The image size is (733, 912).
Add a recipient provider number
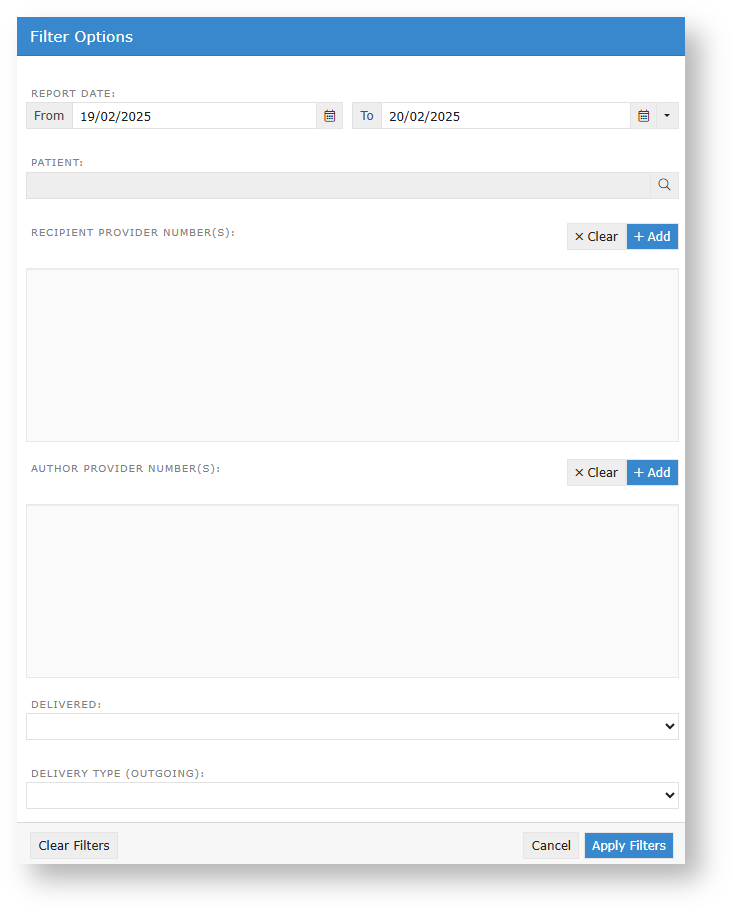652,237
